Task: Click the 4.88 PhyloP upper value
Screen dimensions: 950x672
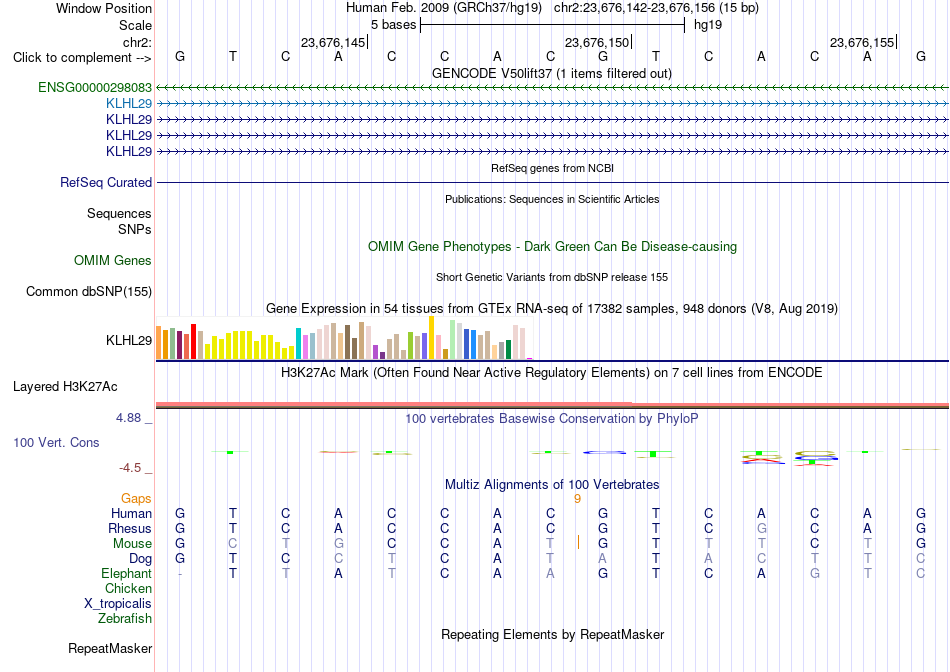Action: [x=128, y=418]
